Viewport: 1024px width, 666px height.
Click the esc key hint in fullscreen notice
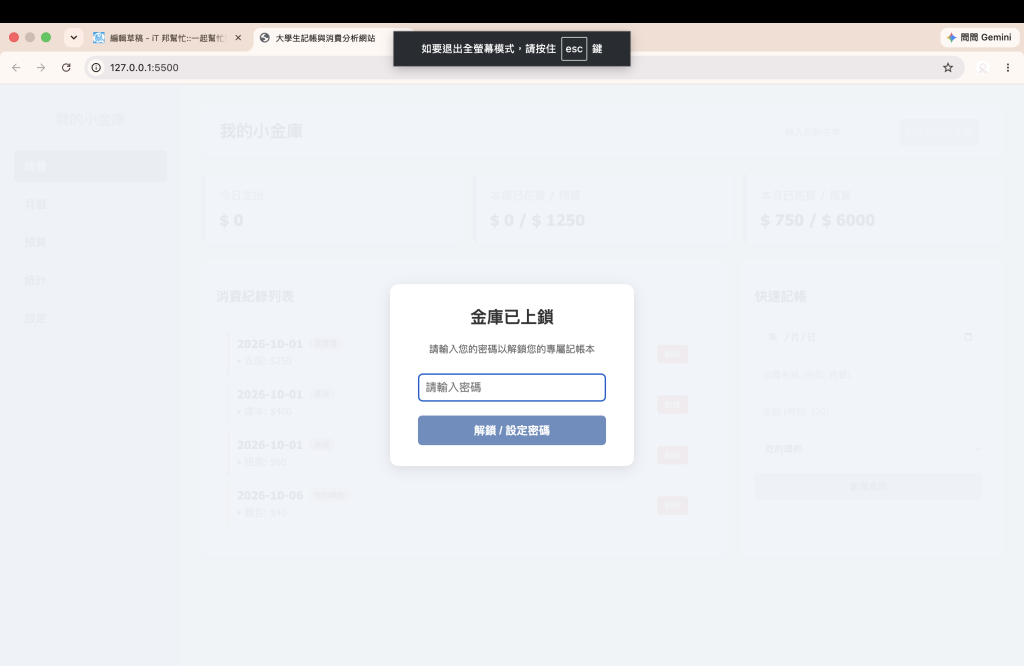pyautogui.click(x=573, y=49)
